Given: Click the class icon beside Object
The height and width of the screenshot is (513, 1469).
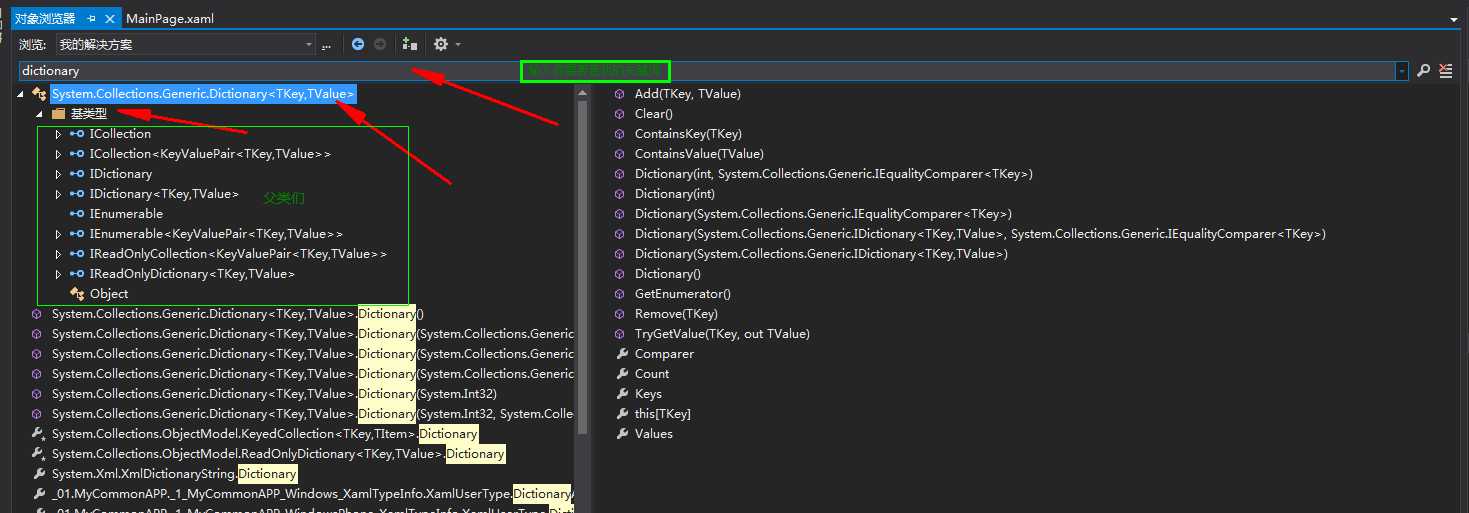Looking at the screenshot, I should point(77,293).
